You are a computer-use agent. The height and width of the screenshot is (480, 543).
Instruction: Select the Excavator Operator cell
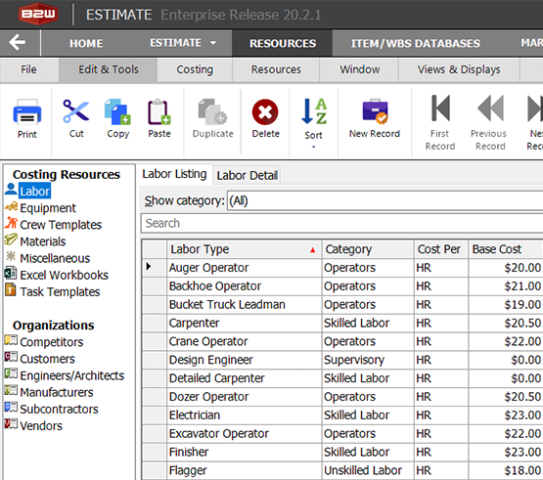pos(244,434)
